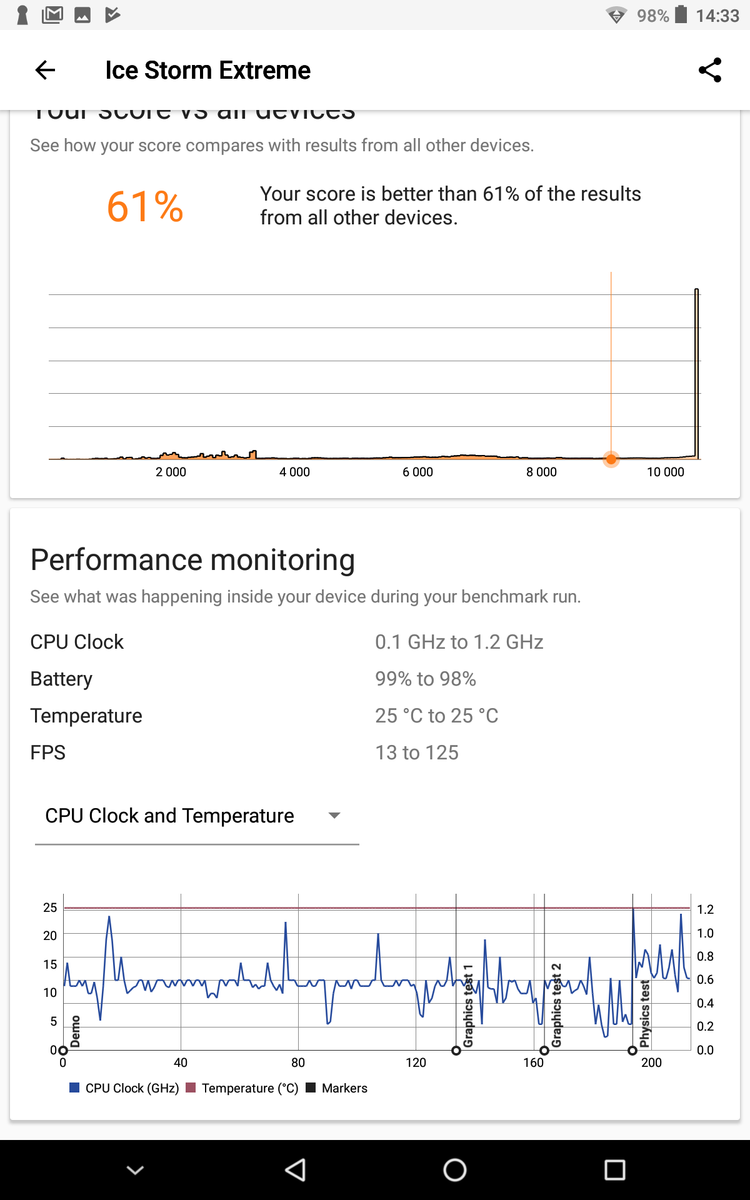Image resolution: width=750 pixels, height=1200 pixels.
Task: Select the Demo marker on the chart
Action: tap(63, 1050)
